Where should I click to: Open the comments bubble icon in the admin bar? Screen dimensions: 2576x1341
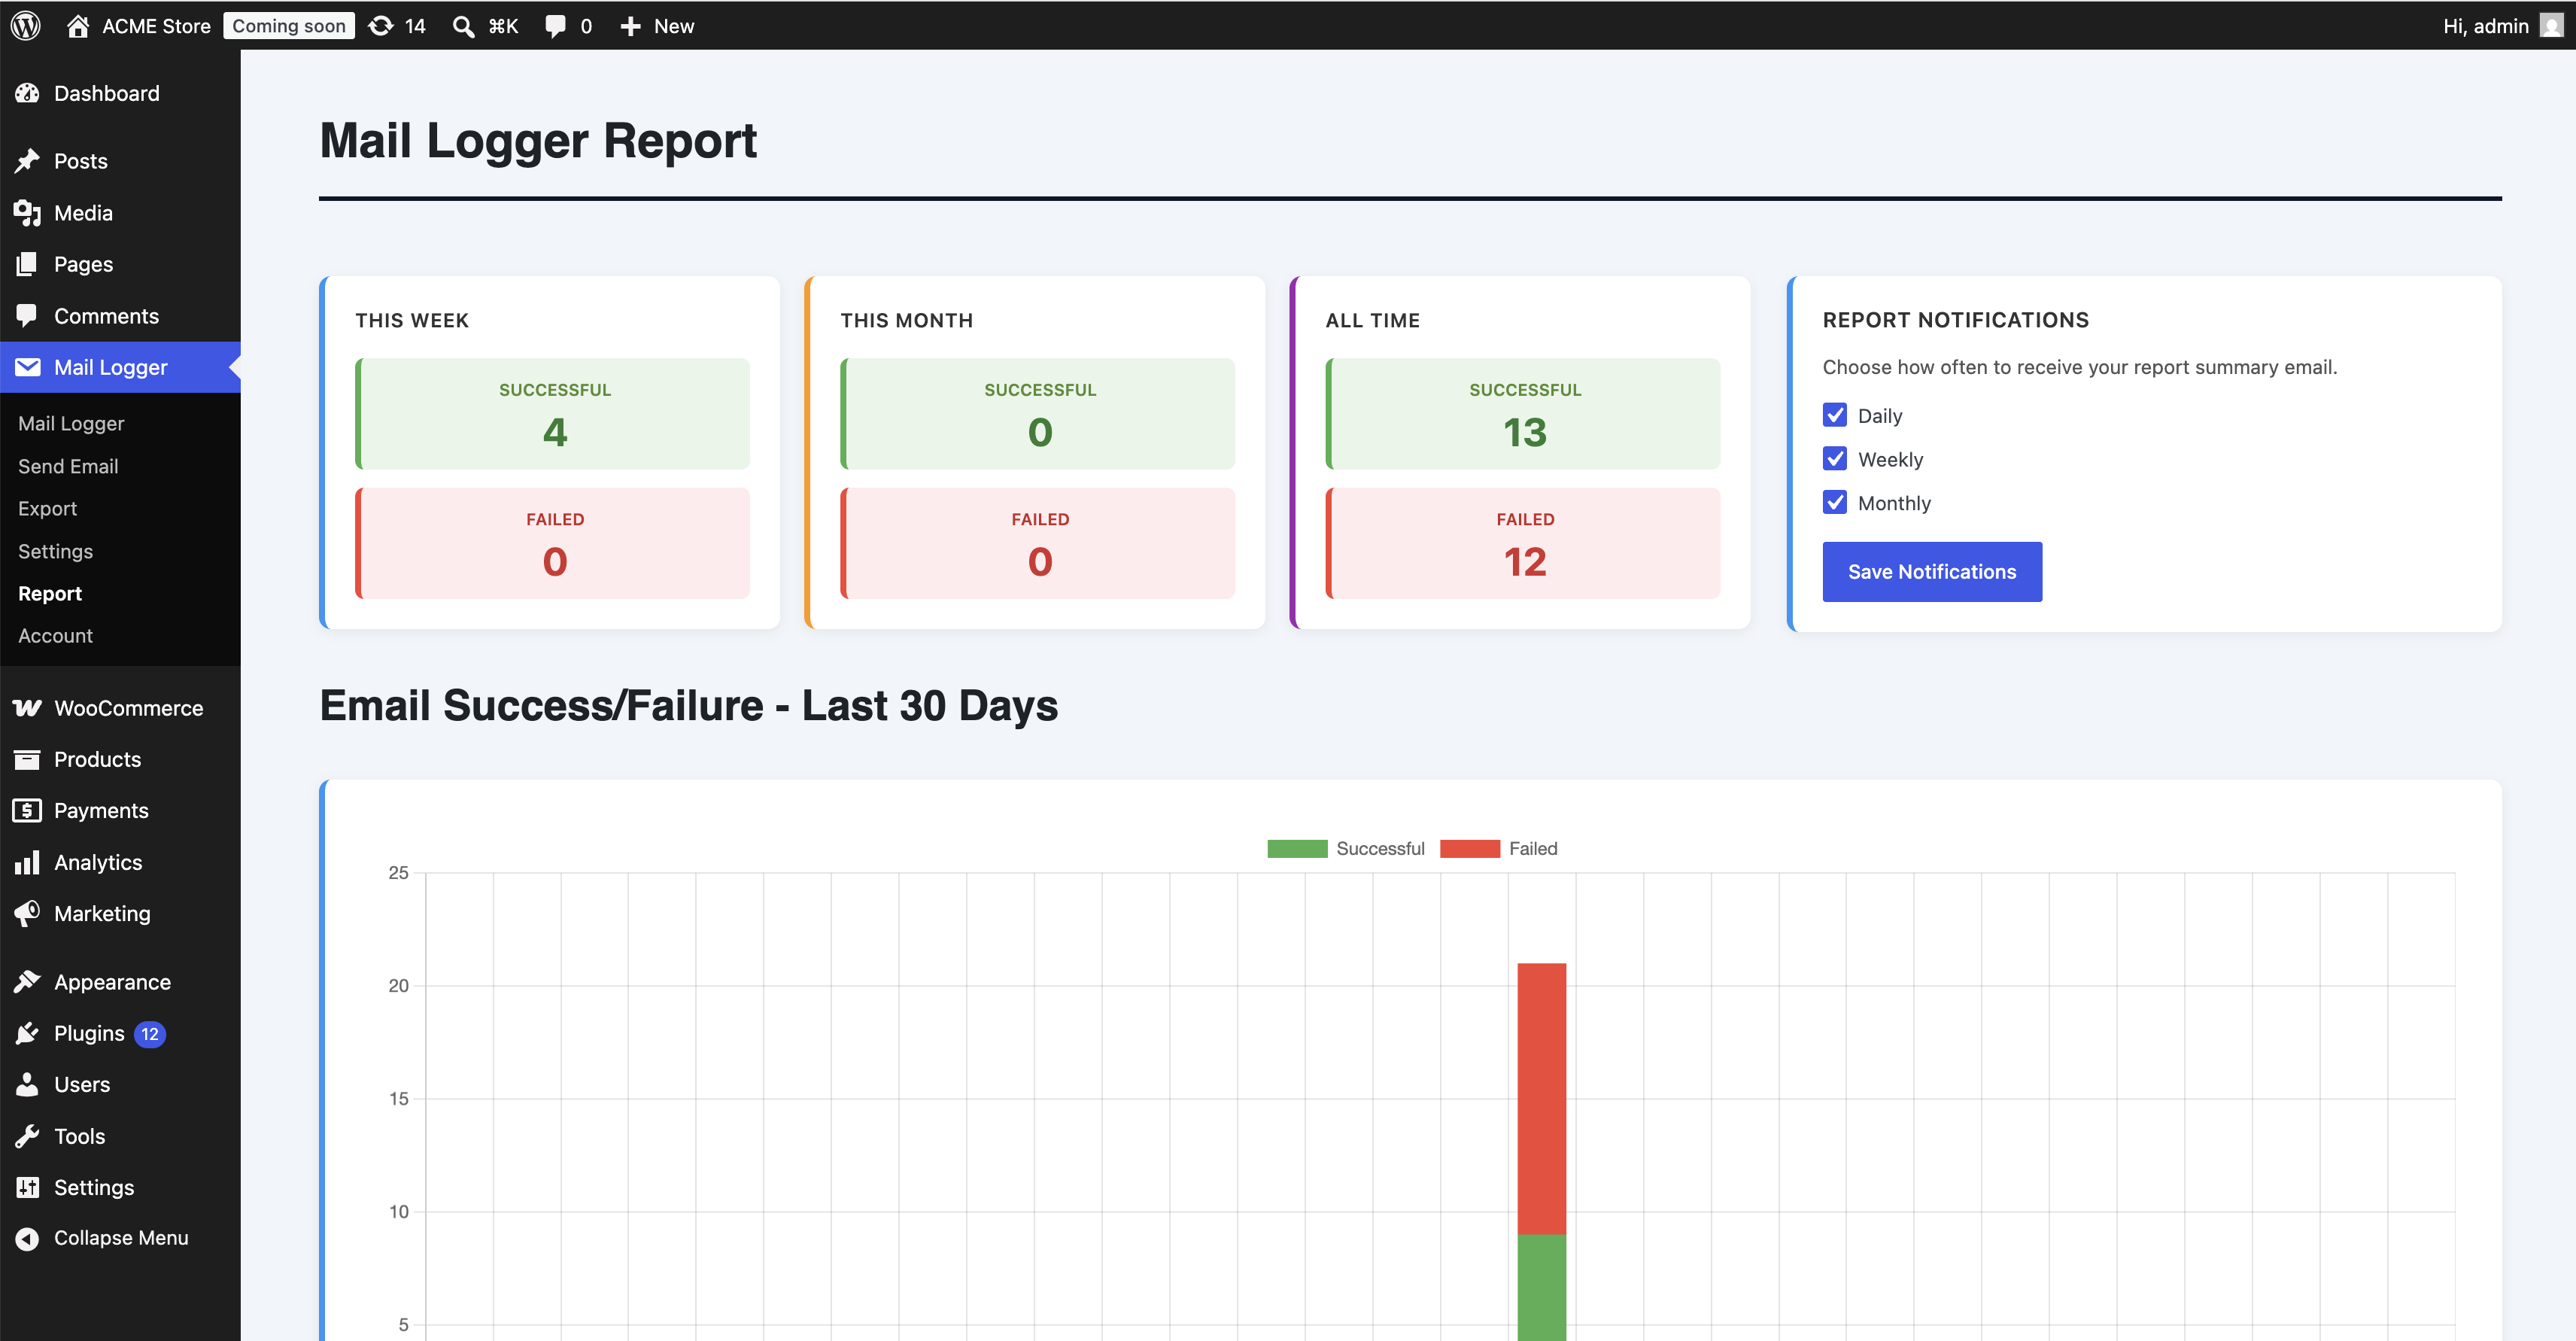pos(555,26)
